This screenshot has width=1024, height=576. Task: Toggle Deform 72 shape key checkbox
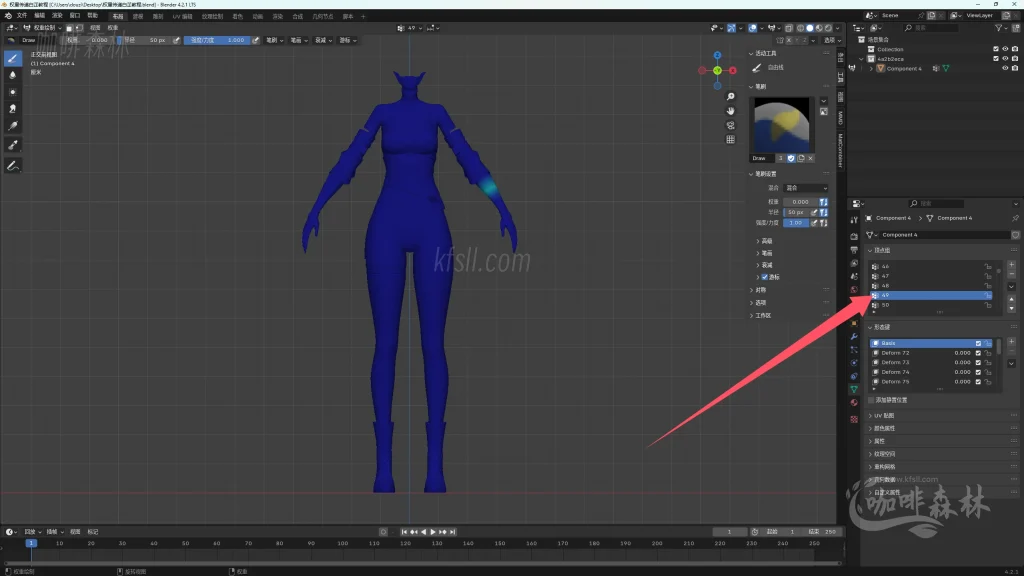tap(978, 353)
